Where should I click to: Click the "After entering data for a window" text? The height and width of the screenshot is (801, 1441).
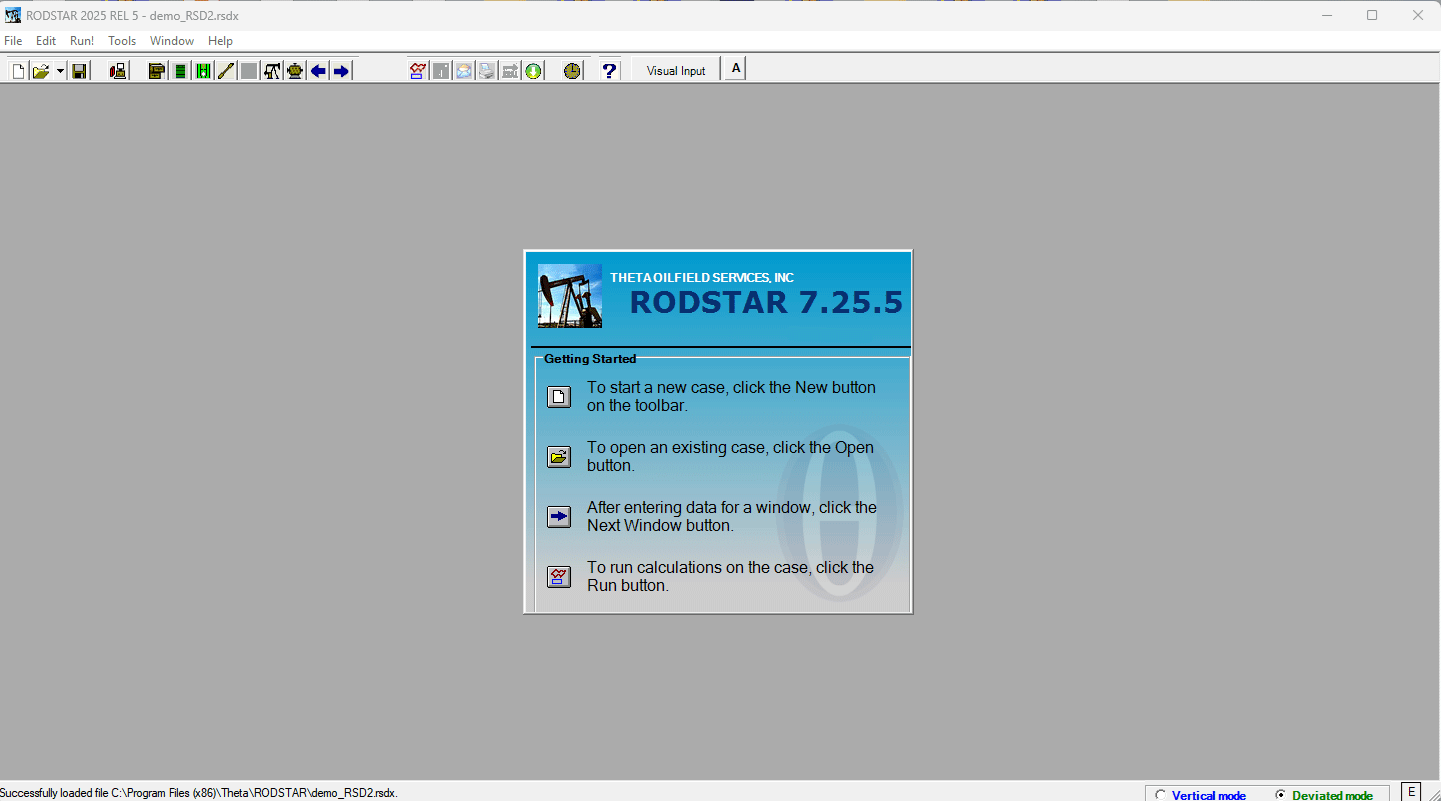coord(732,516)
